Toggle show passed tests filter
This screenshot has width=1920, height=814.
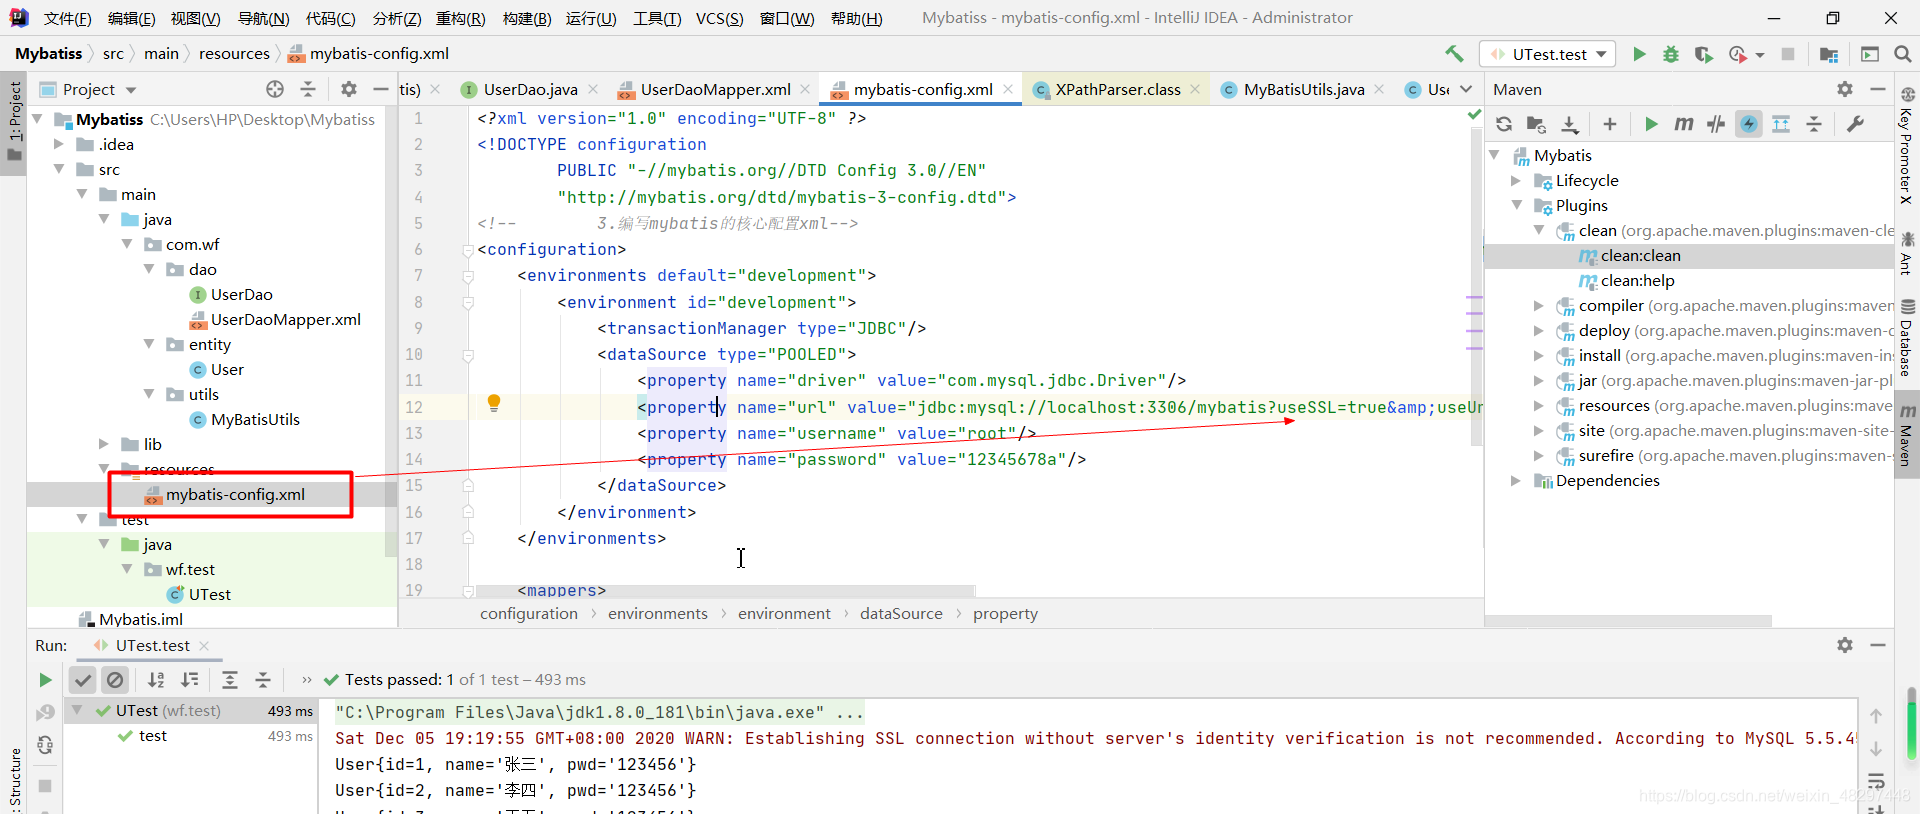[83, 680]
